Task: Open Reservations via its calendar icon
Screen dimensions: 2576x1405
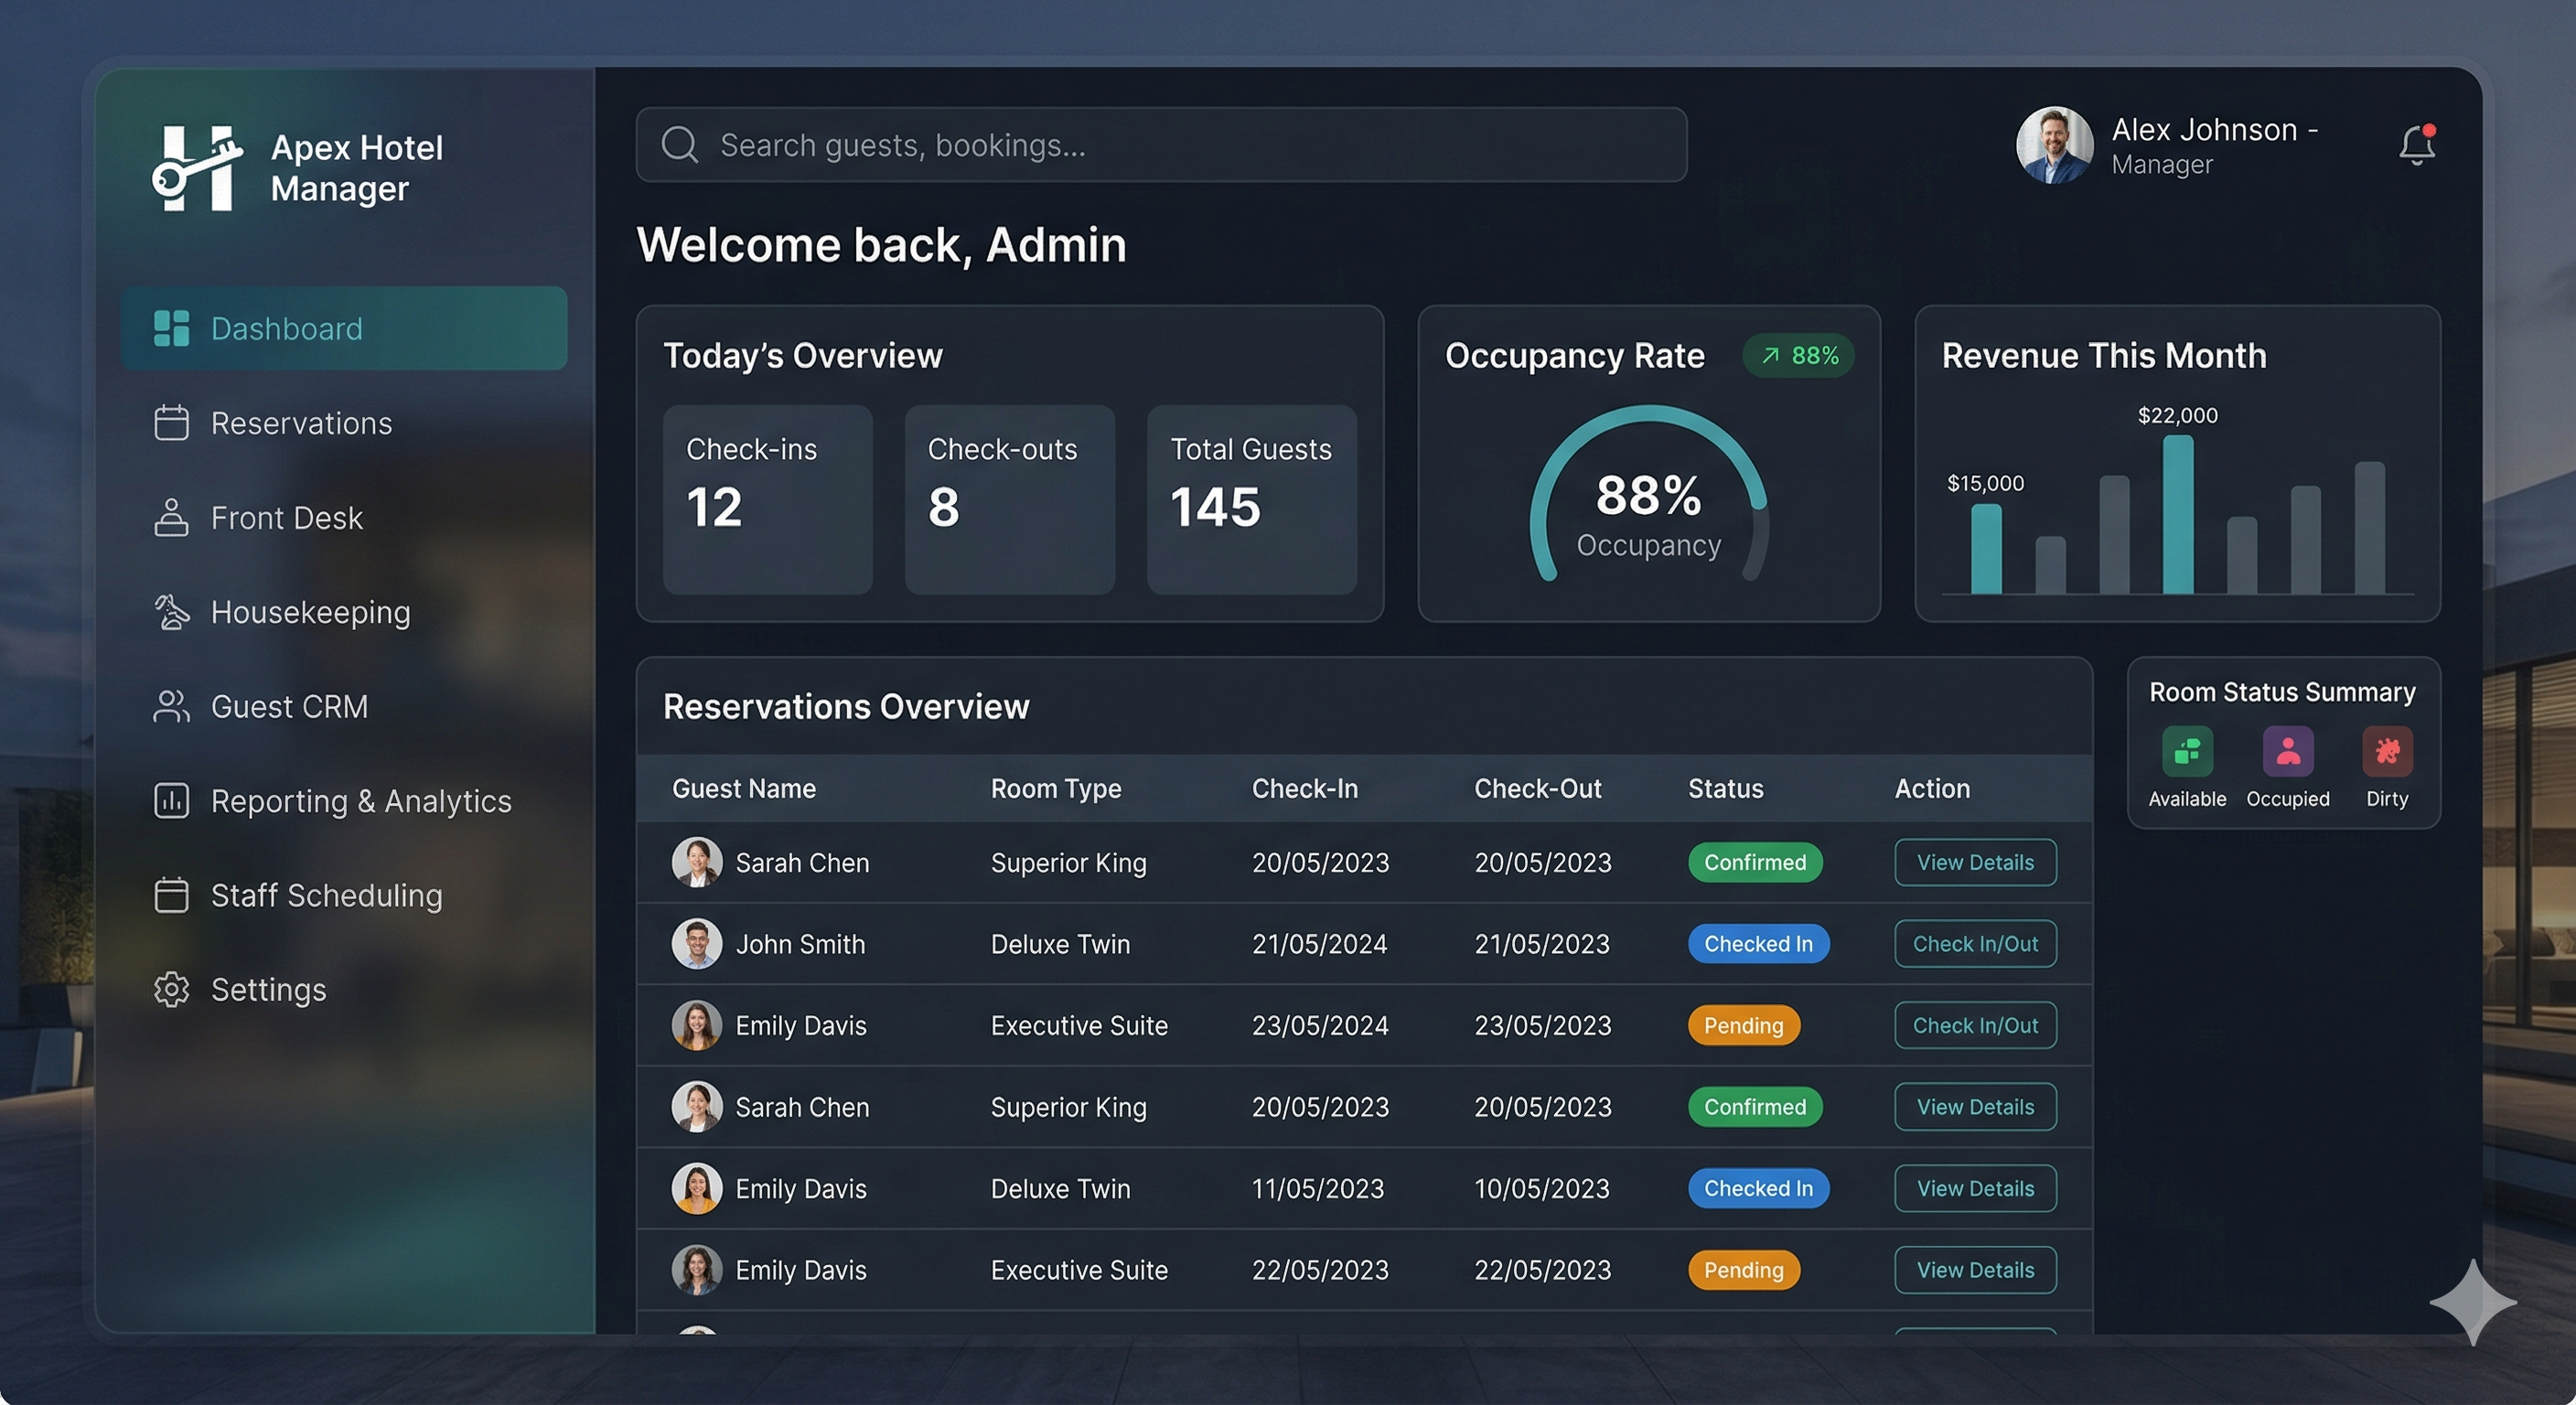Action: pyautogui.click(x=172, y=423)
